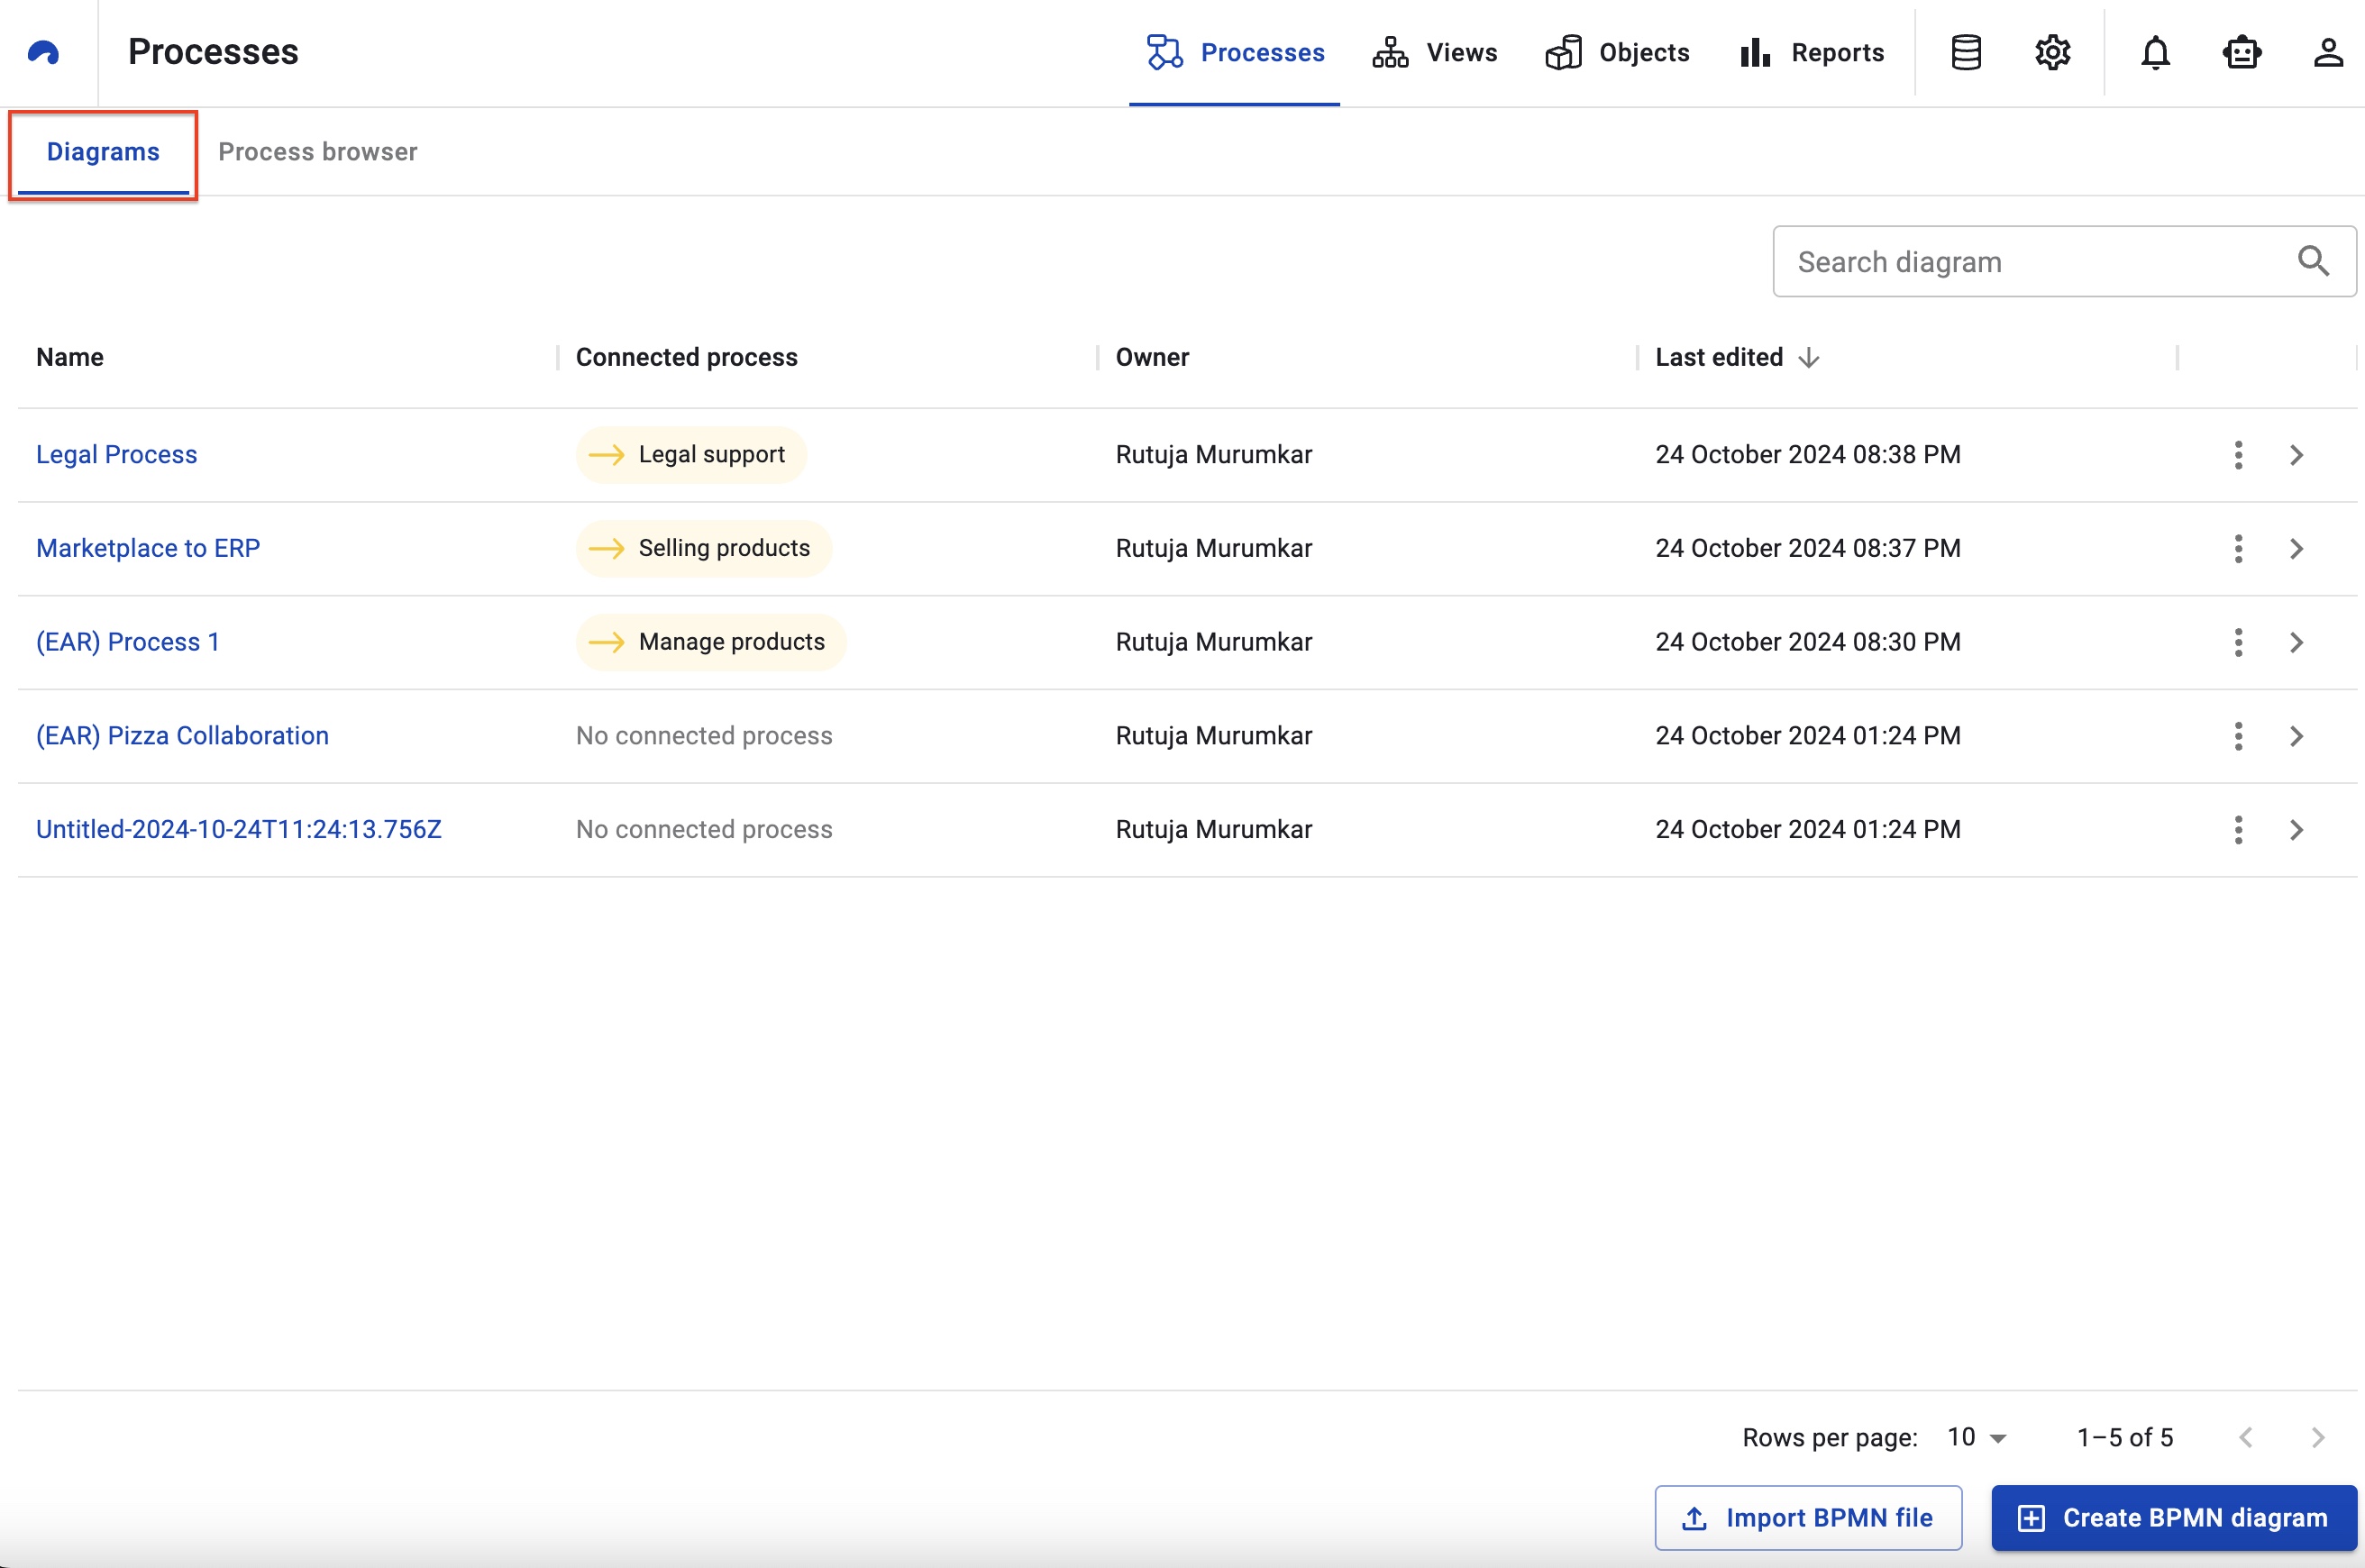Click the Manage products connected process chip
Screen dimensions: 2365x1568
tap(710, 642)
